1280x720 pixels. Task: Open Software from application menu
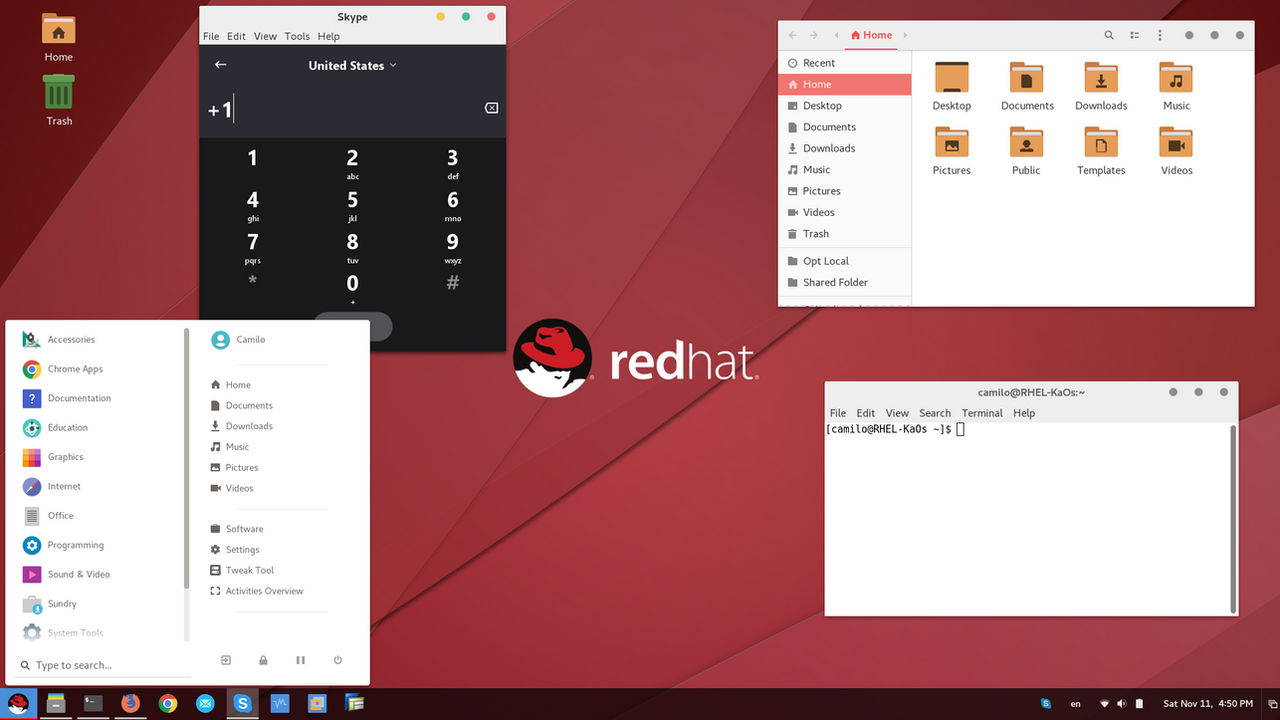[x=237, y=529]
